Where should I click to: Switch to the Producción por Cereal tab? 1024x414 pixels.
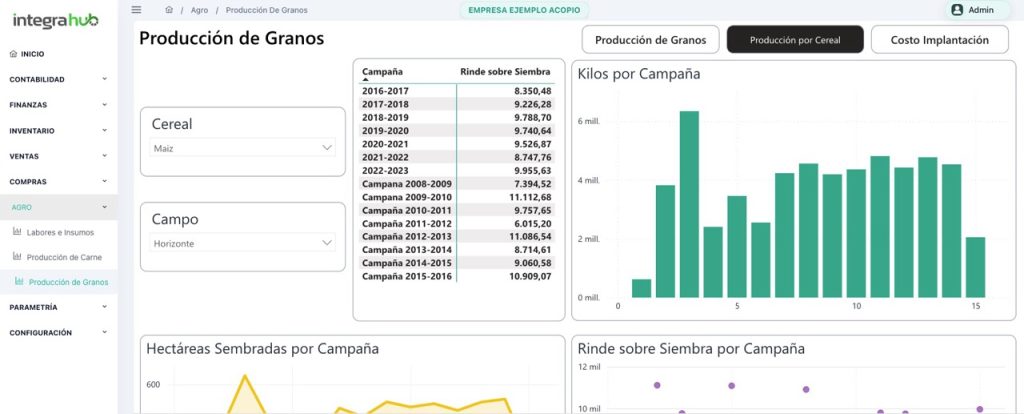(794, 40)
